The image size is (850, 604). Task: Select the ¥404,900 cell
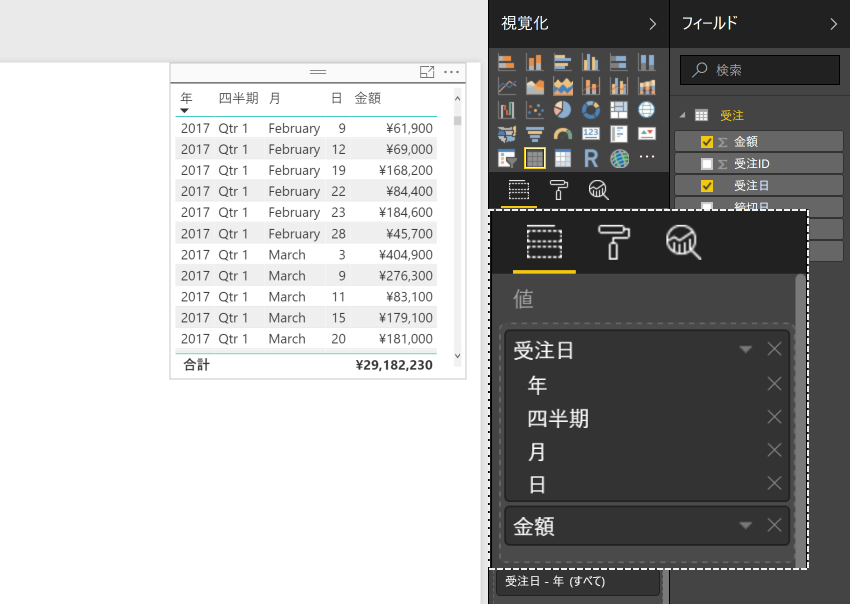coord(405,255)
